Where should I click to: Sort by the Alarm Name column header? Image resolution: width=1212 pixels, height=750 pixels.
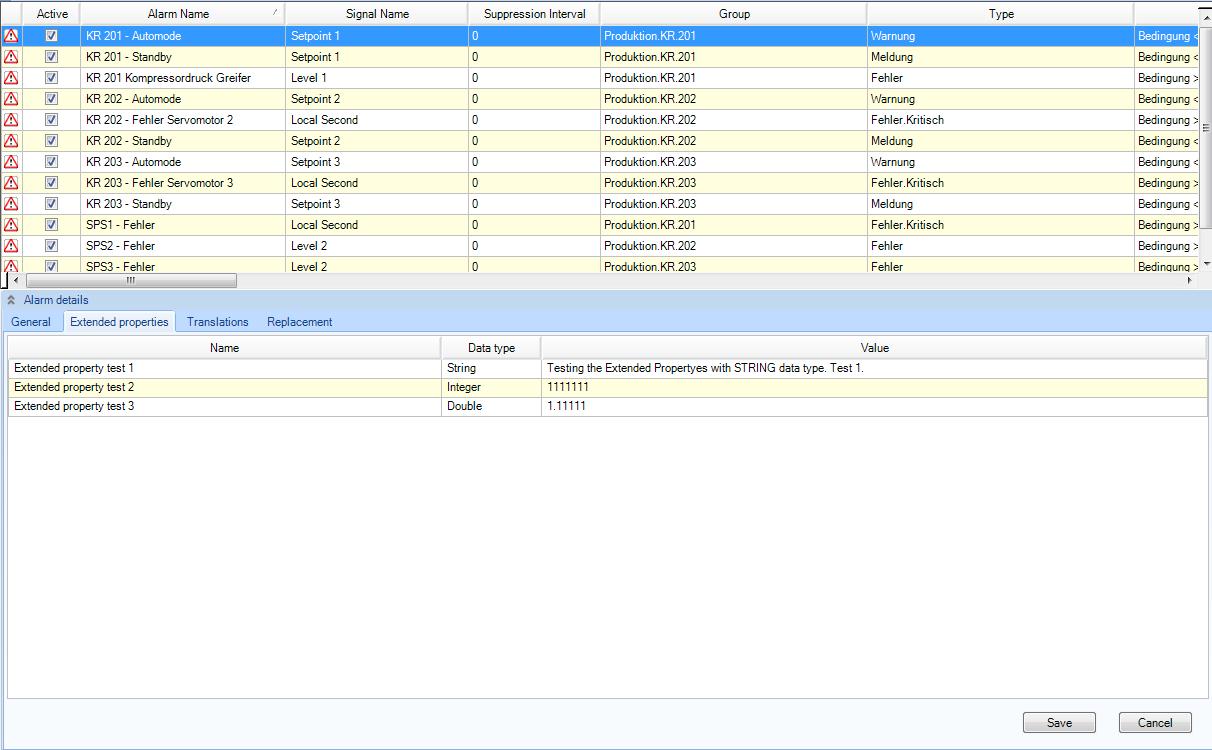tap(180, 14)
